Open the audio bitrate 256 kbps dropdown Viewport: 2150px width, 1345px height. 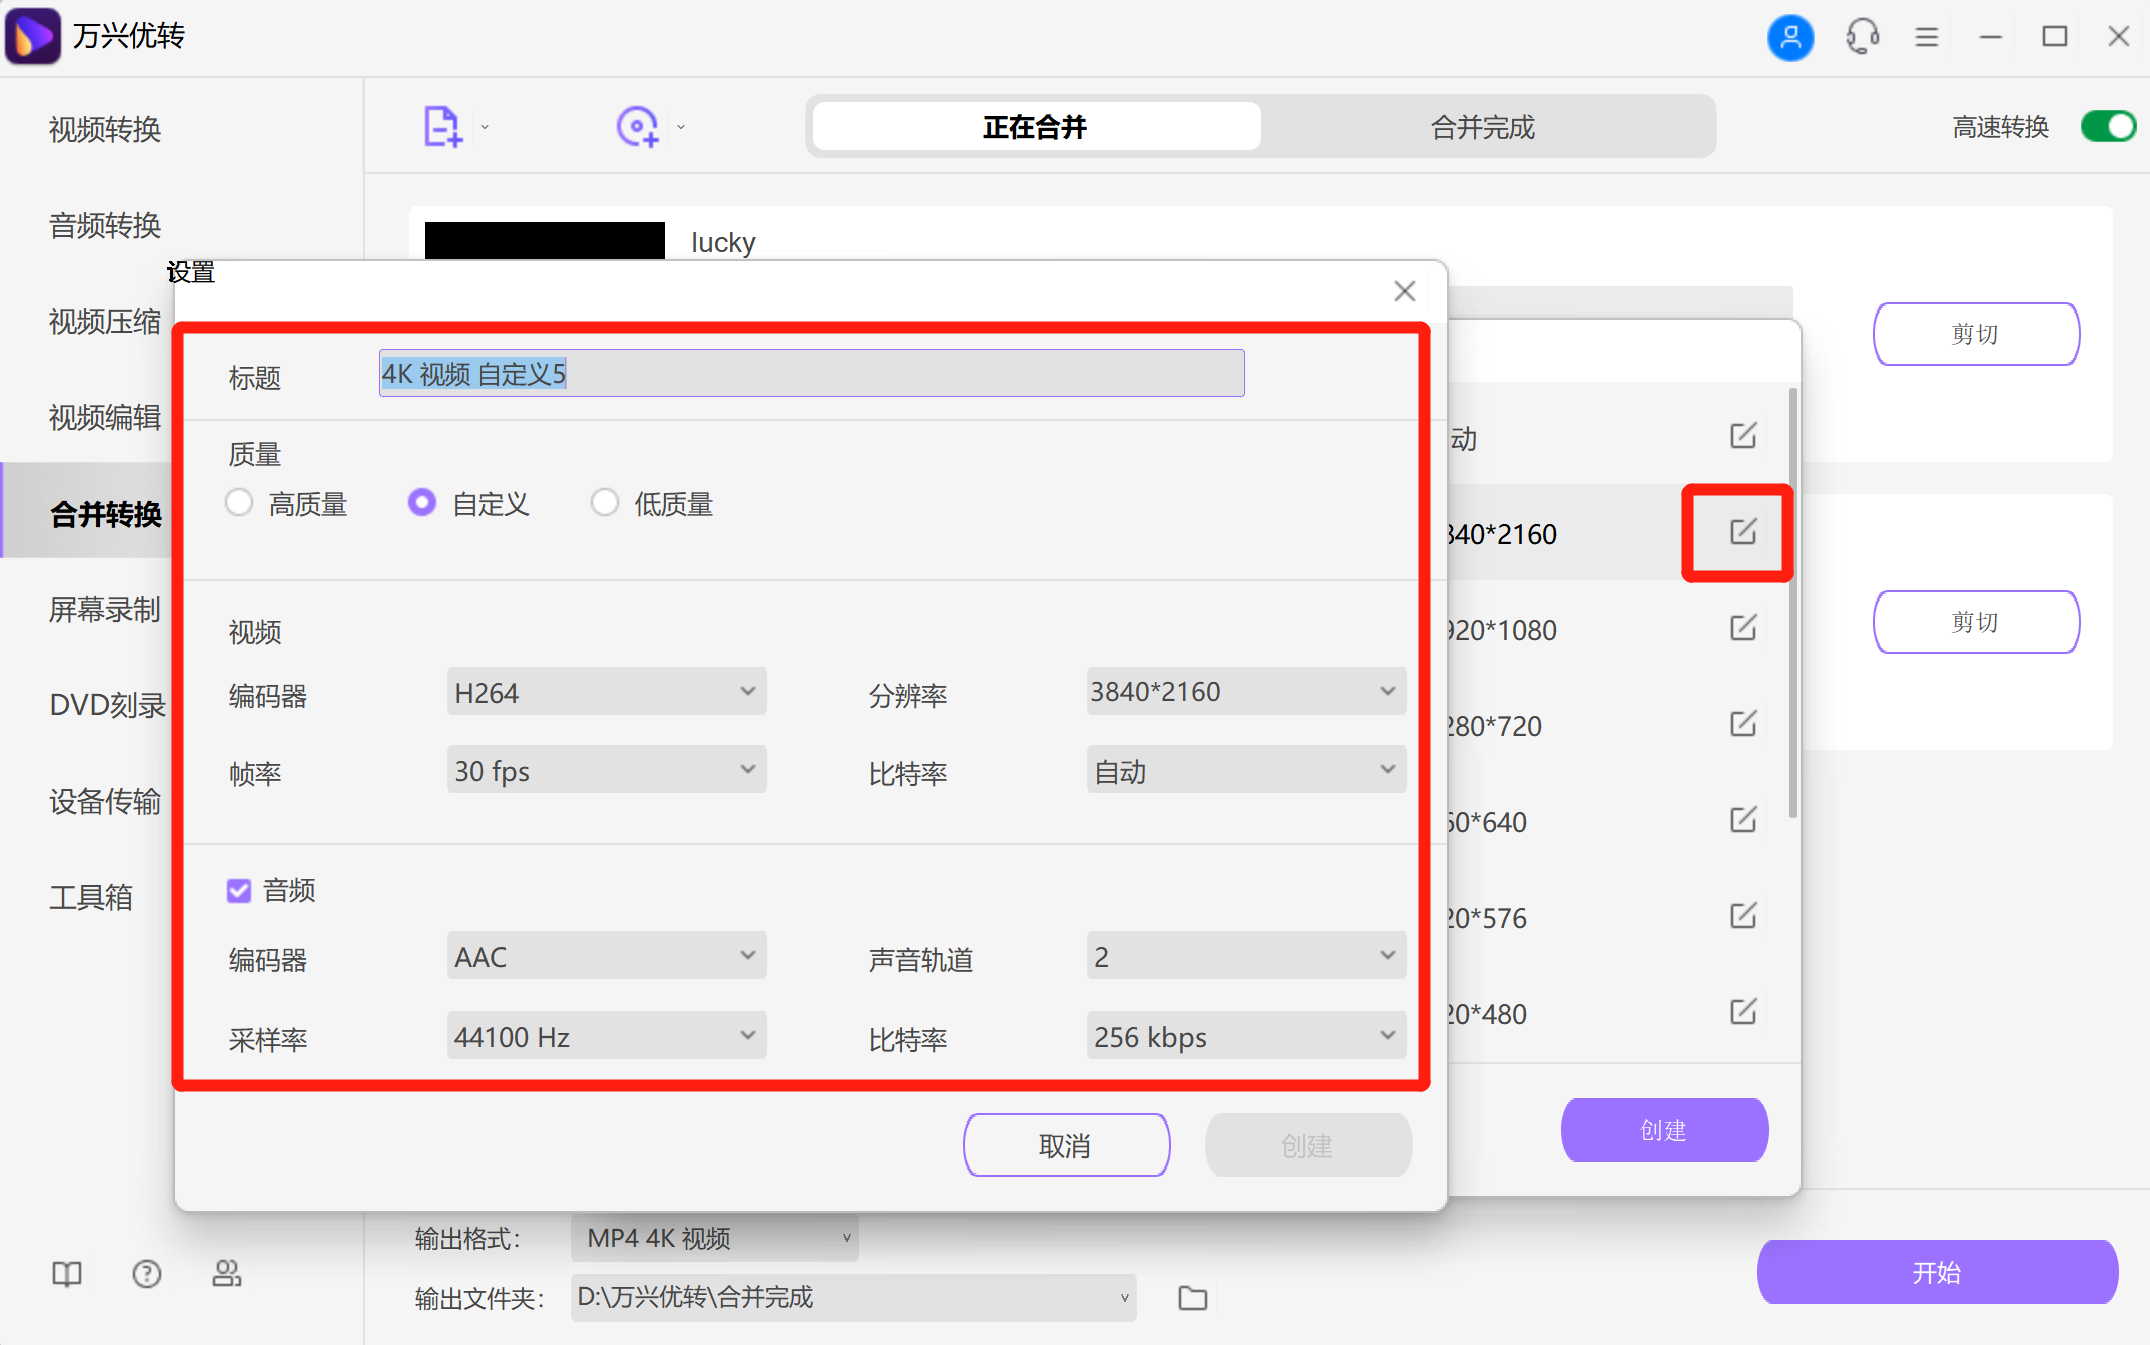1245,1037
